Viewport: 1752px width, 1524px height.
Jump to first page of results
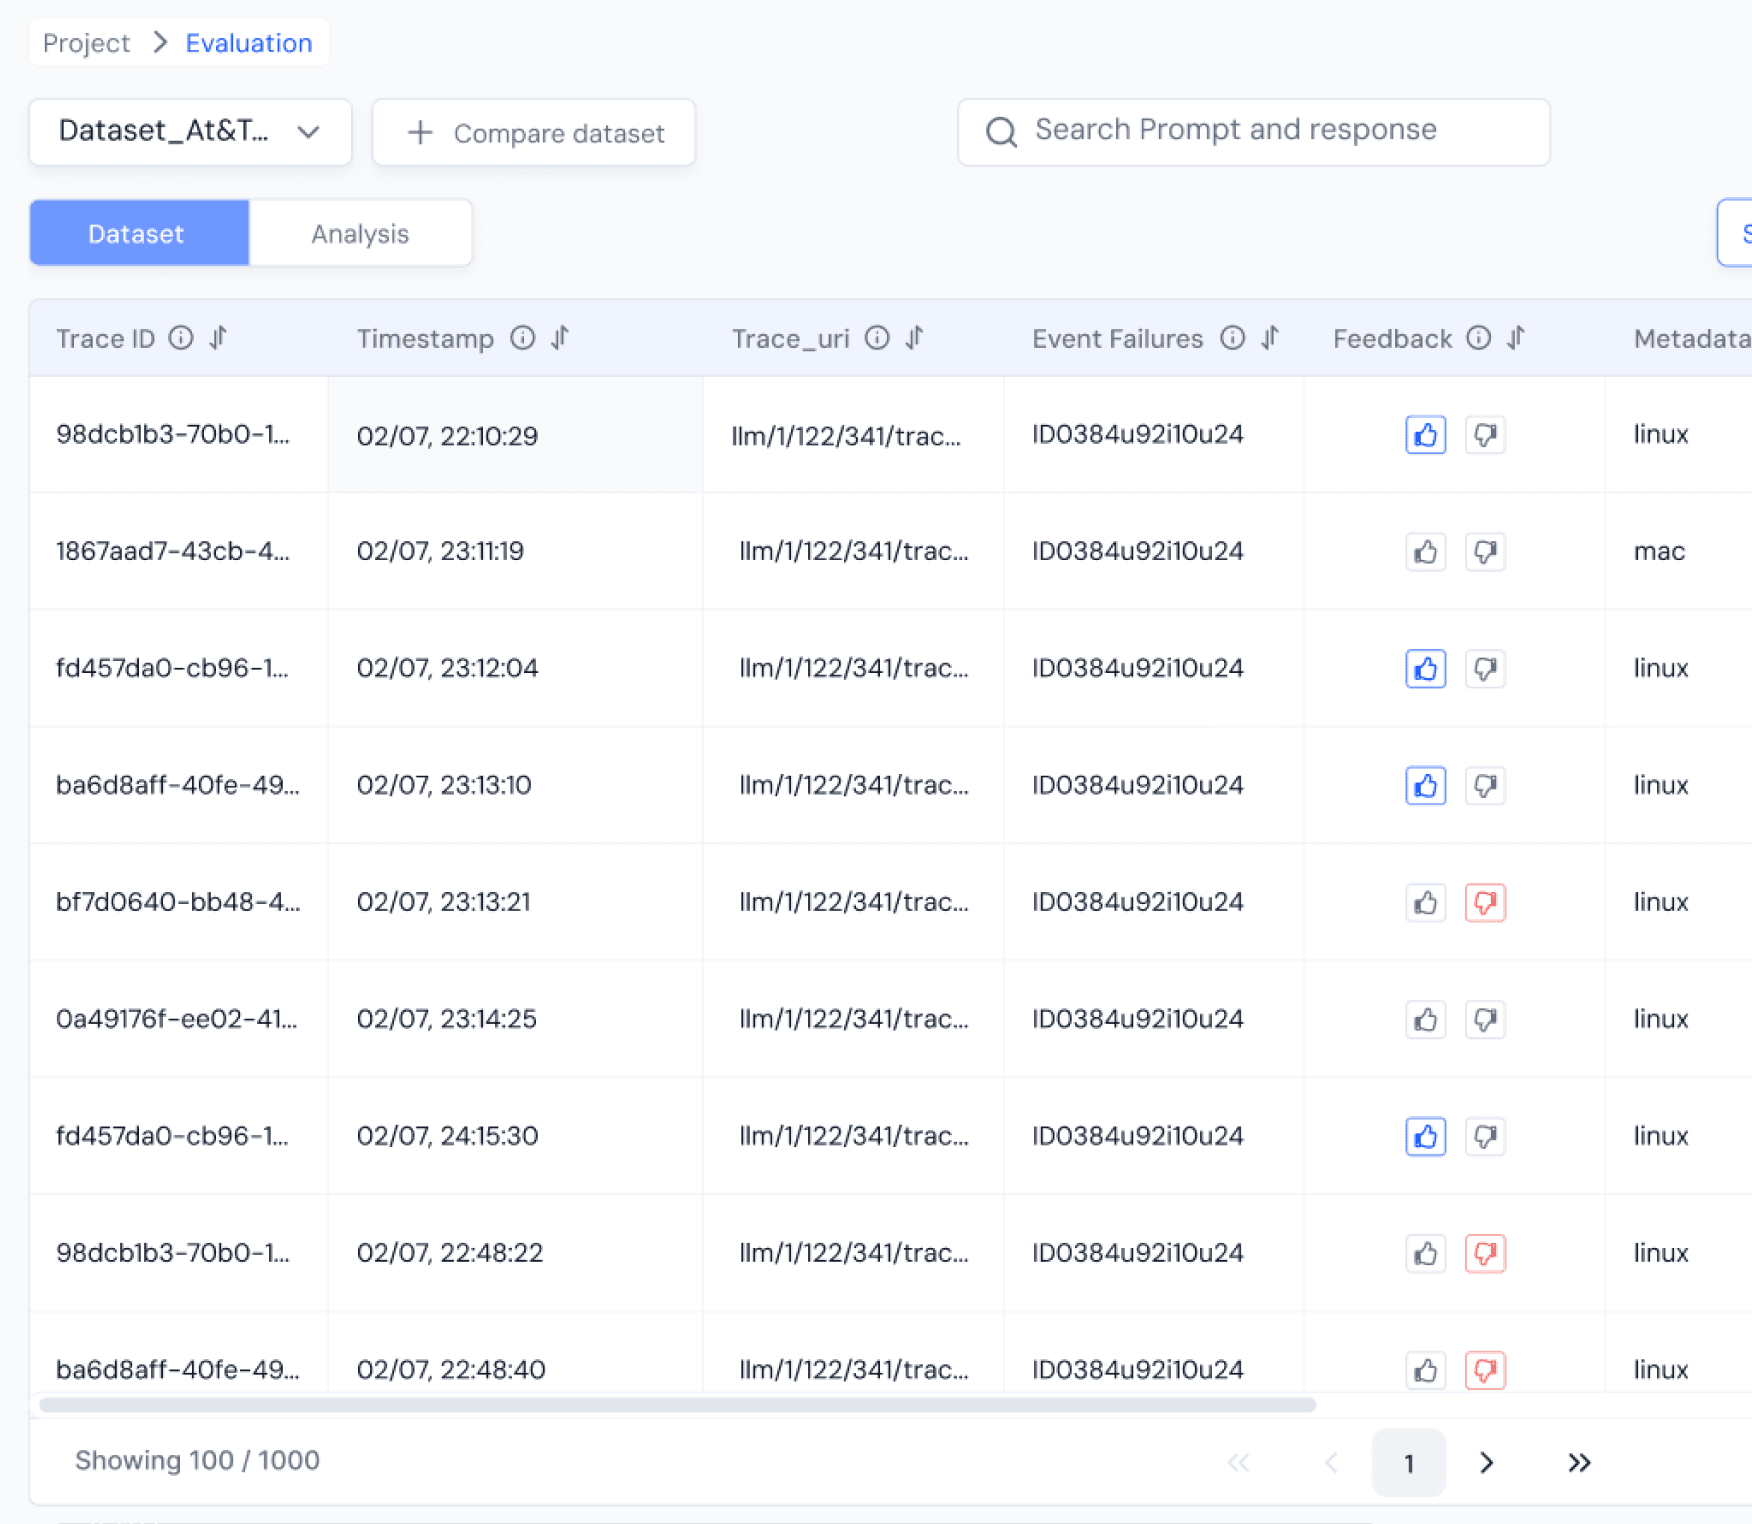click(1238, 1462)
